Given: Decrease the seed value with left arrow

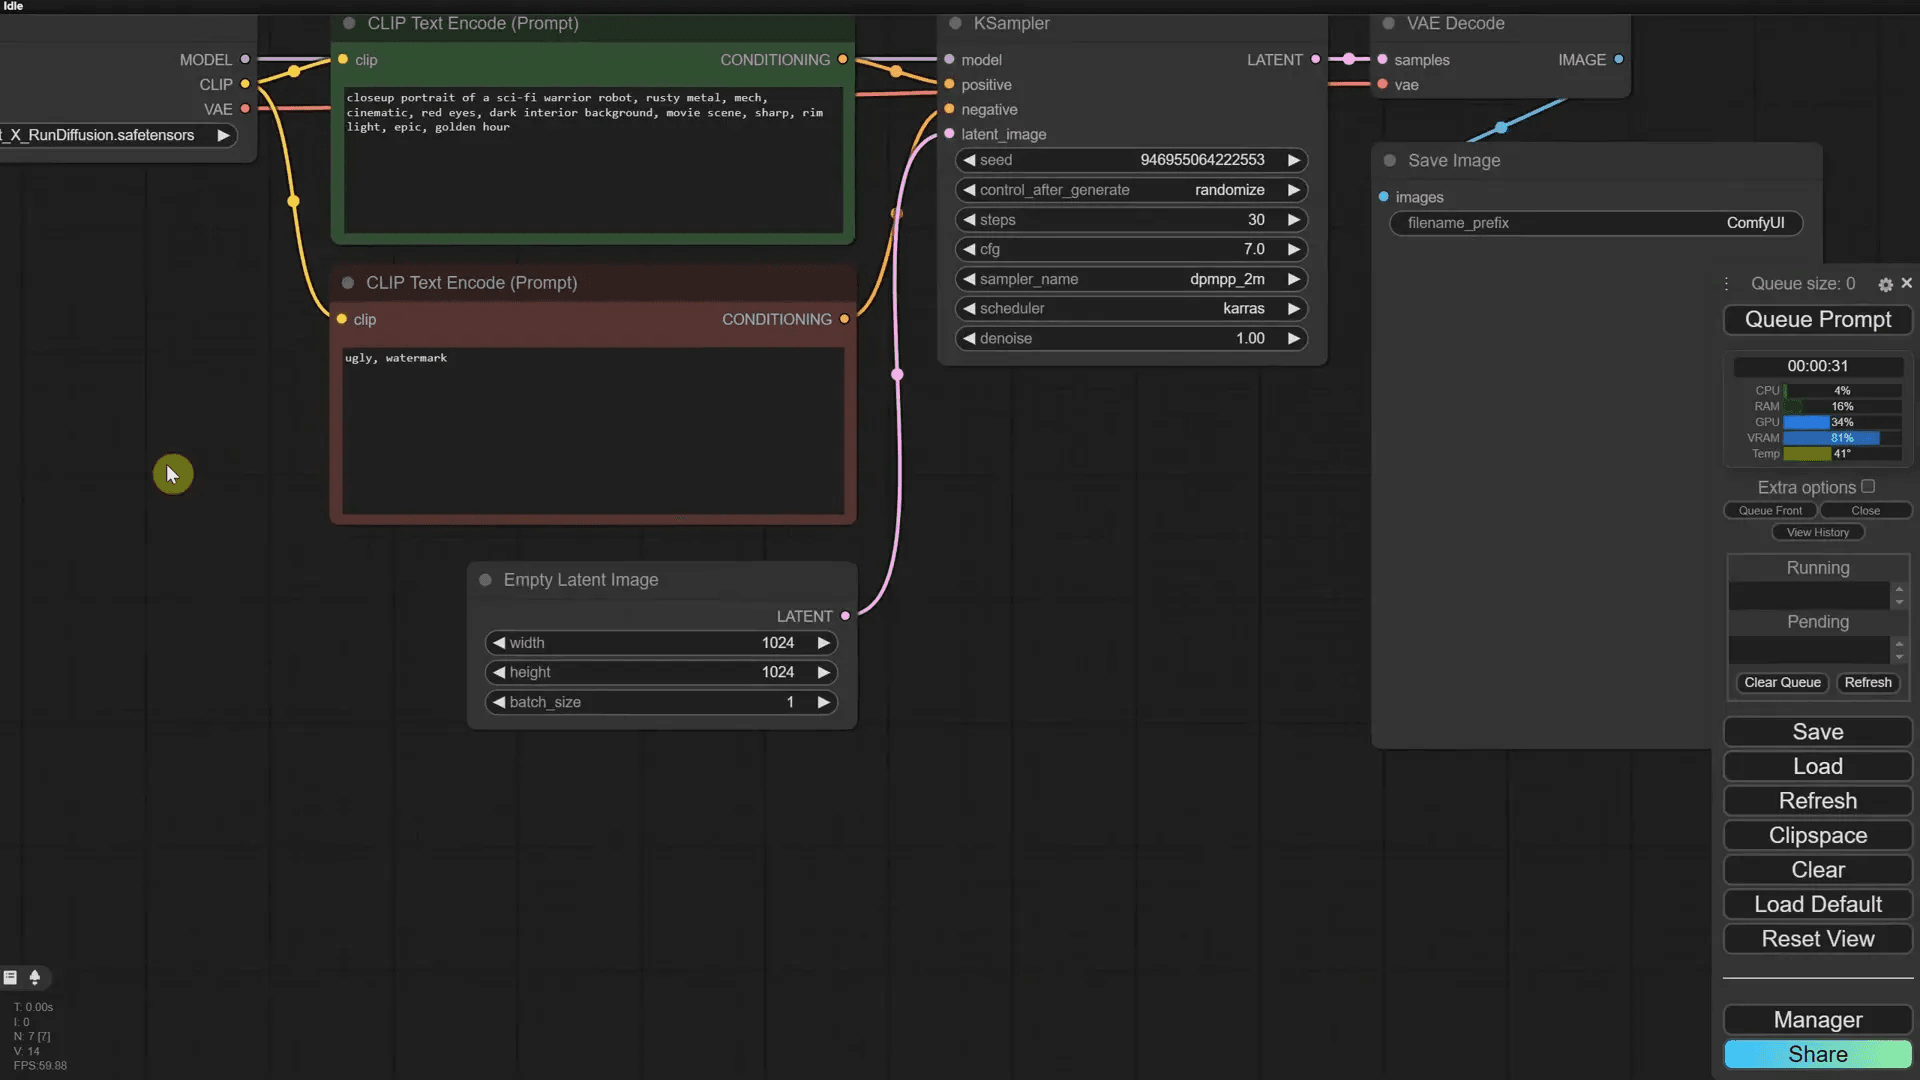Looking at the screenshot, I should [x=969, y=160].
